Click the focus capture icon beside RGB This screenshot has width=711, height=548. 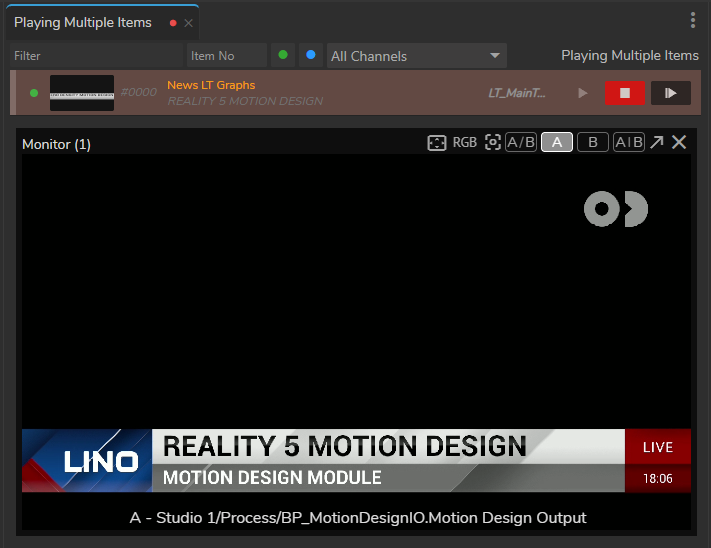coord(492,143)
